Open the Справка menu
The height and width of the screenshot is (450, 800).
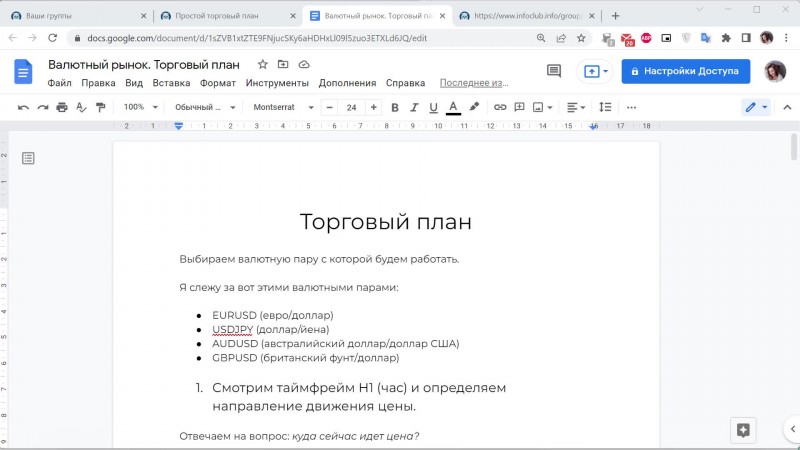click(x=406, y=83)
